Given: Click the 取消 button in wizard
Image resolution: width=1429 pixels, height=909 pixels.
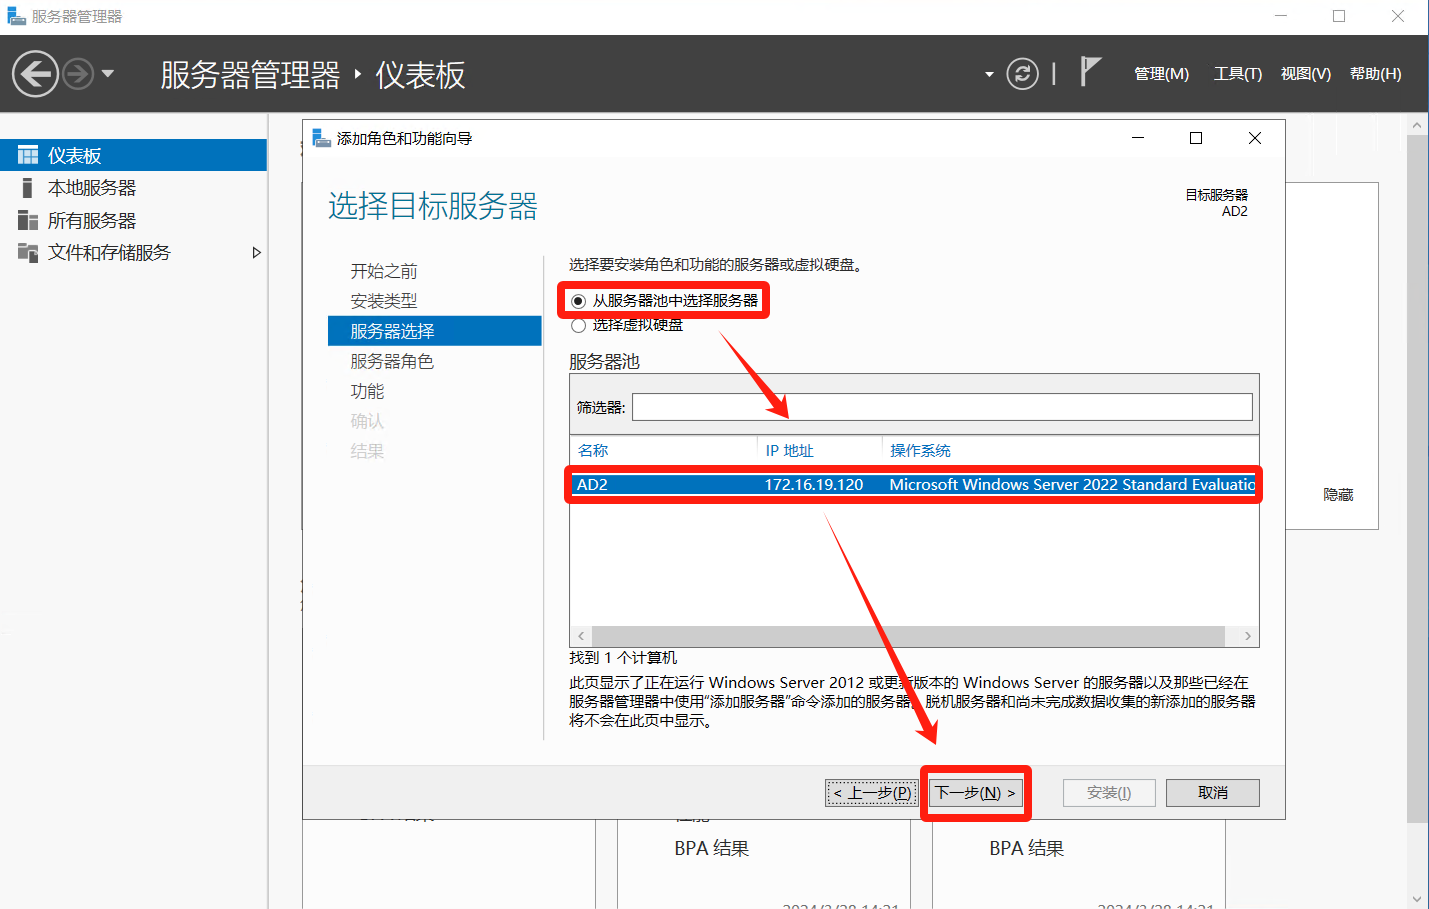Looking at the screenshot, I should click(1212, 793).
